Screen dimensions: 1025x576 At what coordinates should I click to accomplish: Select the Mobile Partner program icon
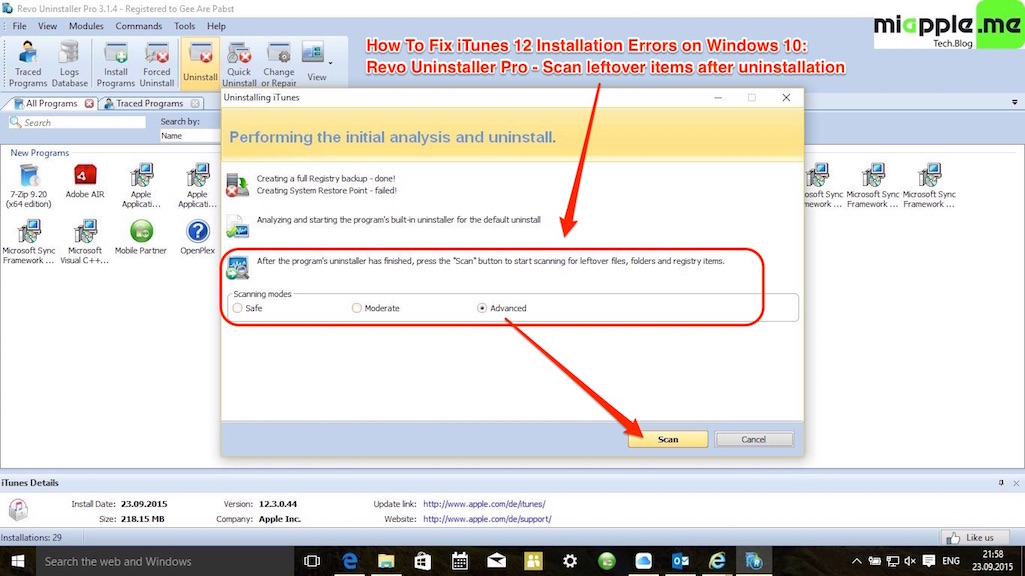coord(141,238)
